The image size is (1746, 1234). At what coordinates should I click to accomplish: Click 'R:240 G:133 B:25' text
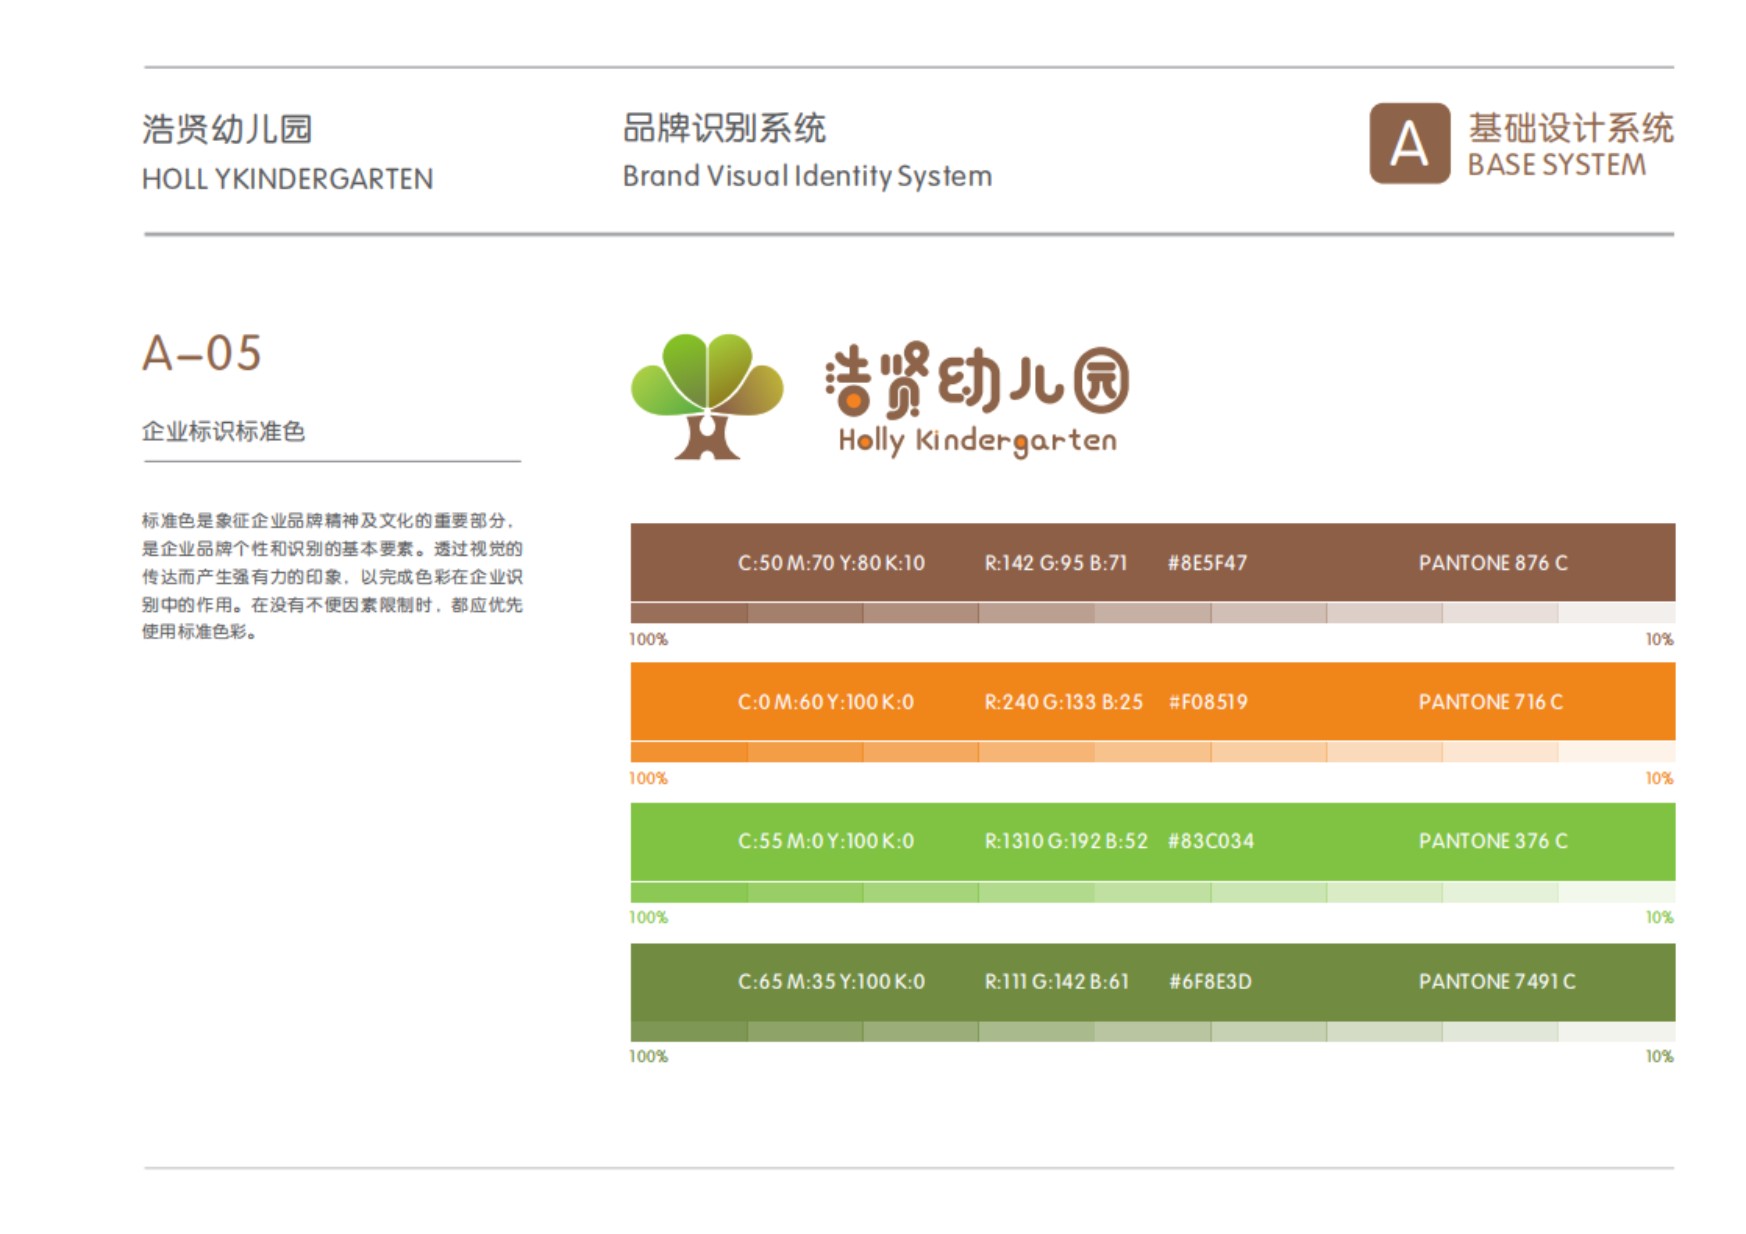(x=1064, y=702)
